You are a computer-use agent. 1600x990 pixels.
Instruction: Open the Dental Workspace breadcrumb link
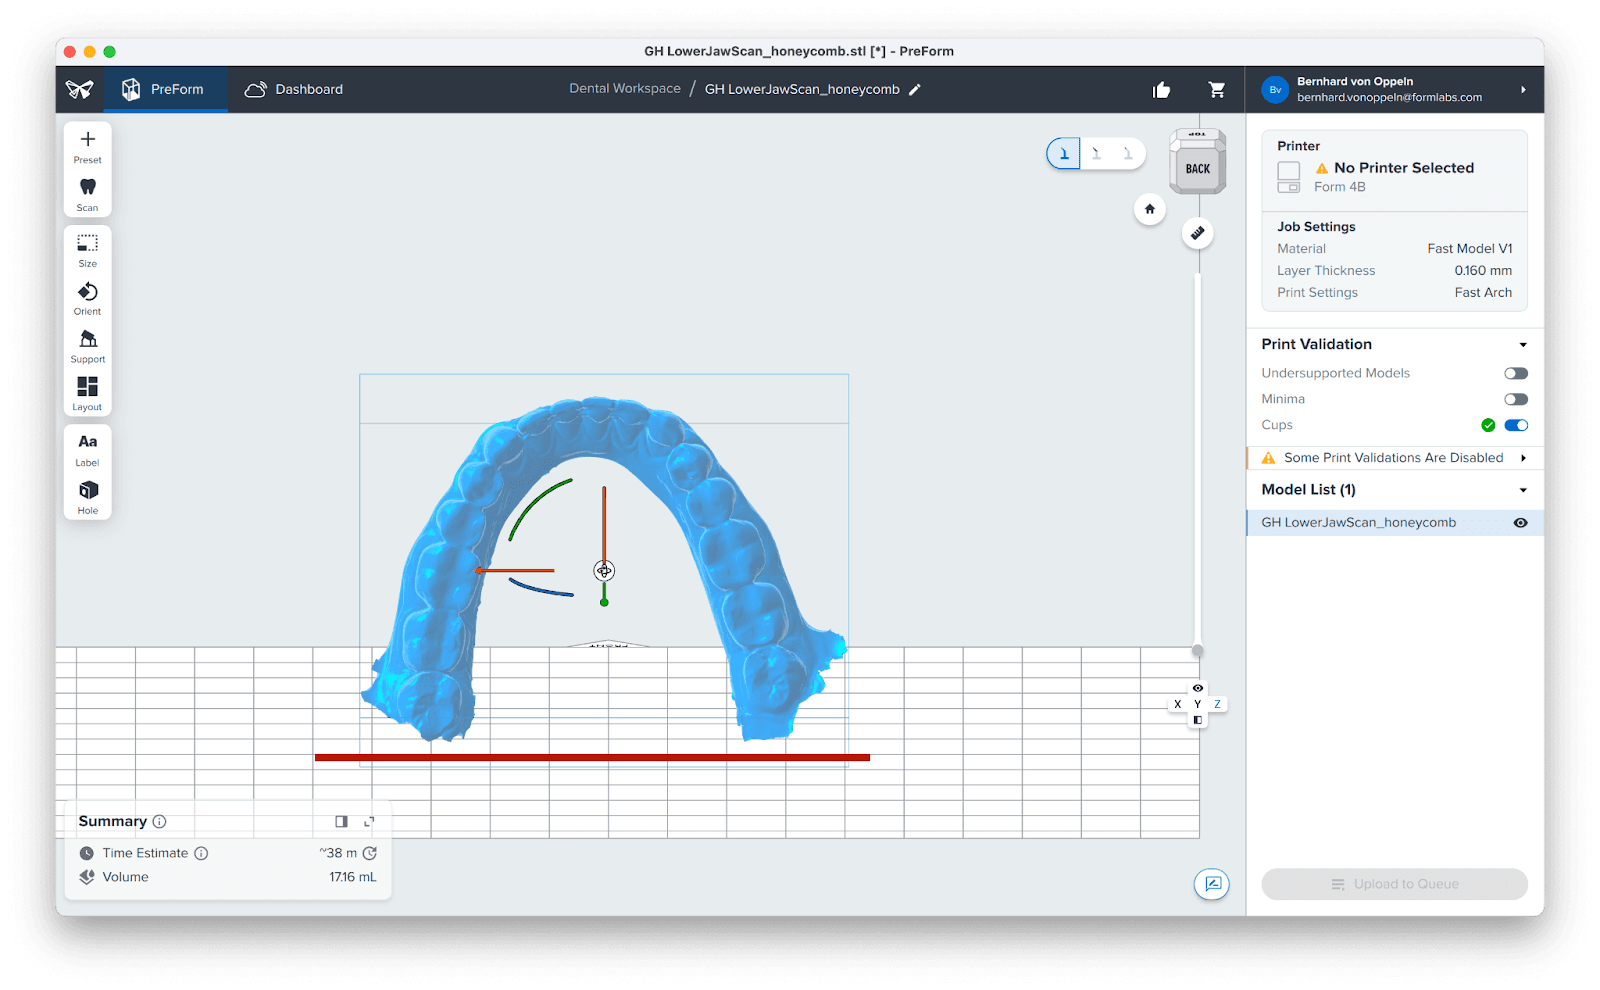pos(625,89)
